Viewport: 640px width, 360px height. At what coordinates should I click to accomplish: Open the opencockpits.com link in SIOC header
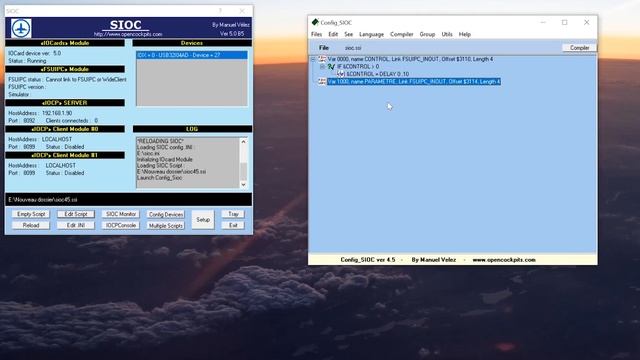[128, 34]
